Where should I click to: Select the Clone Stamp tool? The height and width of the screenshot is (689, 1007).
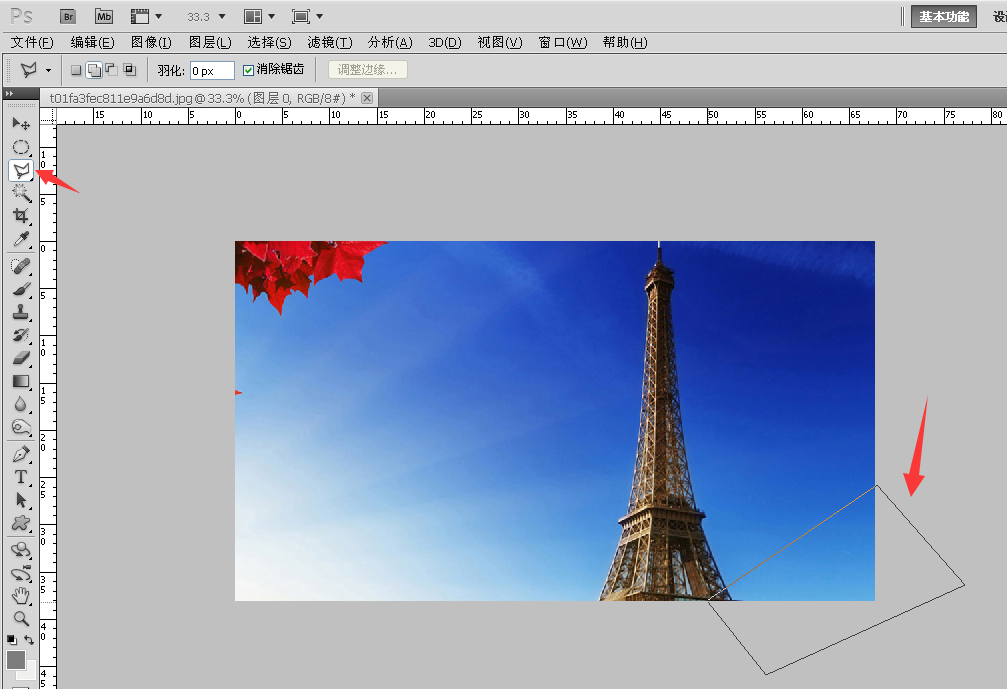pos(20,312)
